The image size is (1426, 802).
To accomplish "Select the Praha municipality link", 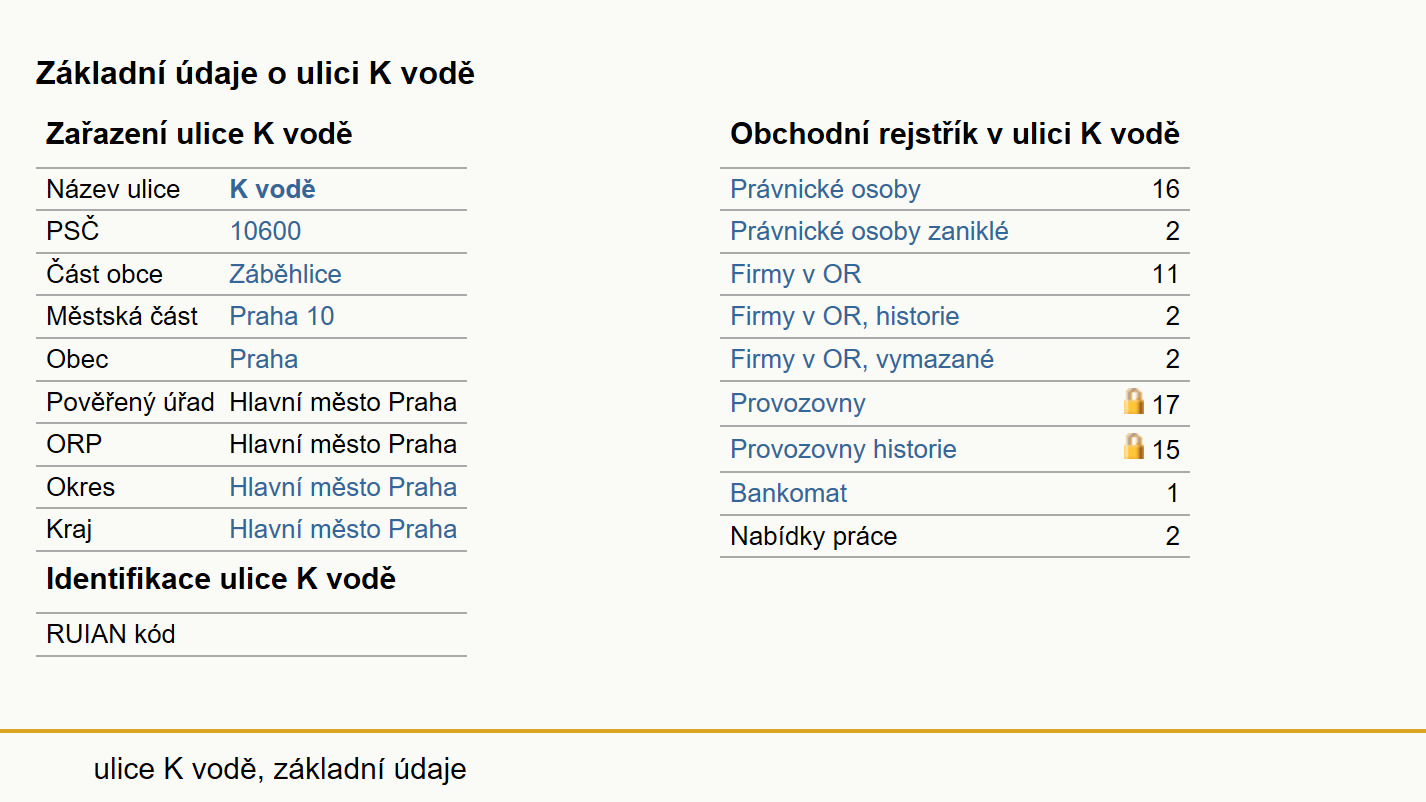I will tap(264, 359).
